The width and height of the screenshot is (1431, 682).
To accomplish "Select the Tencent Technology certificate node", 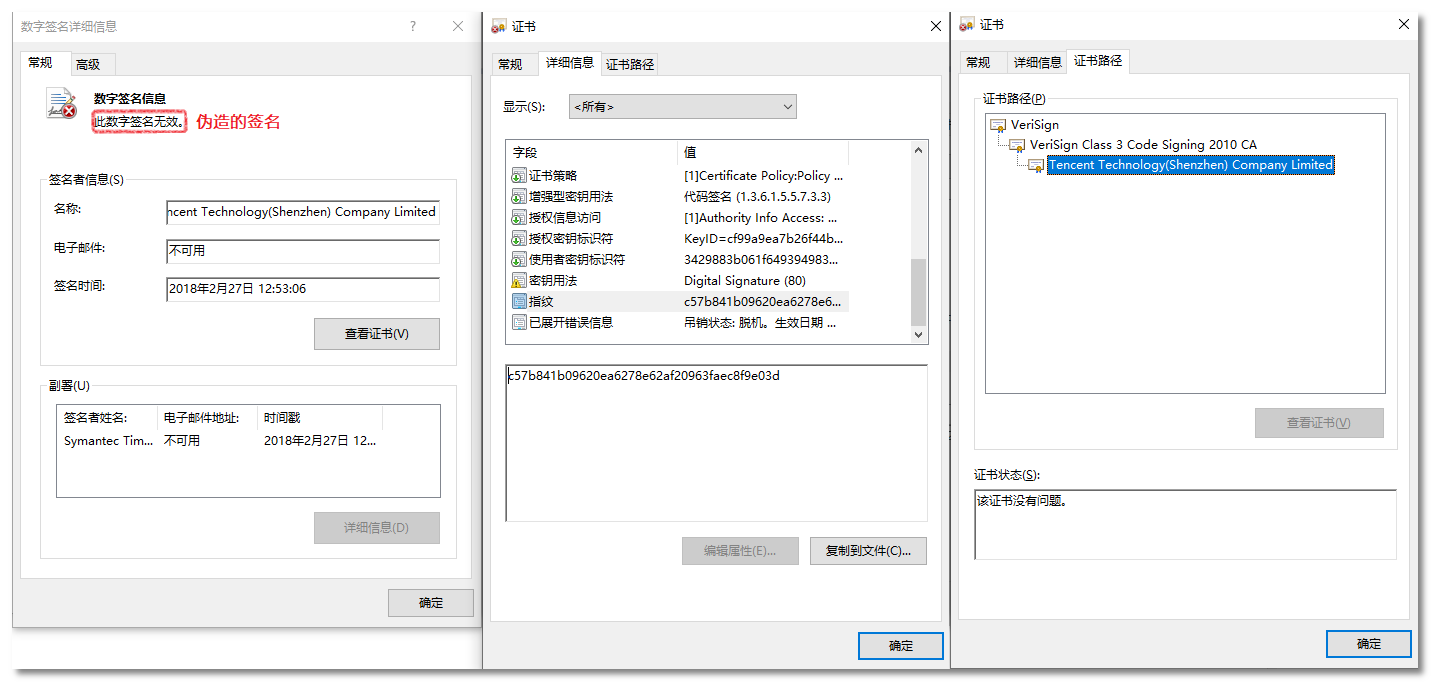I will (1189, 165).
